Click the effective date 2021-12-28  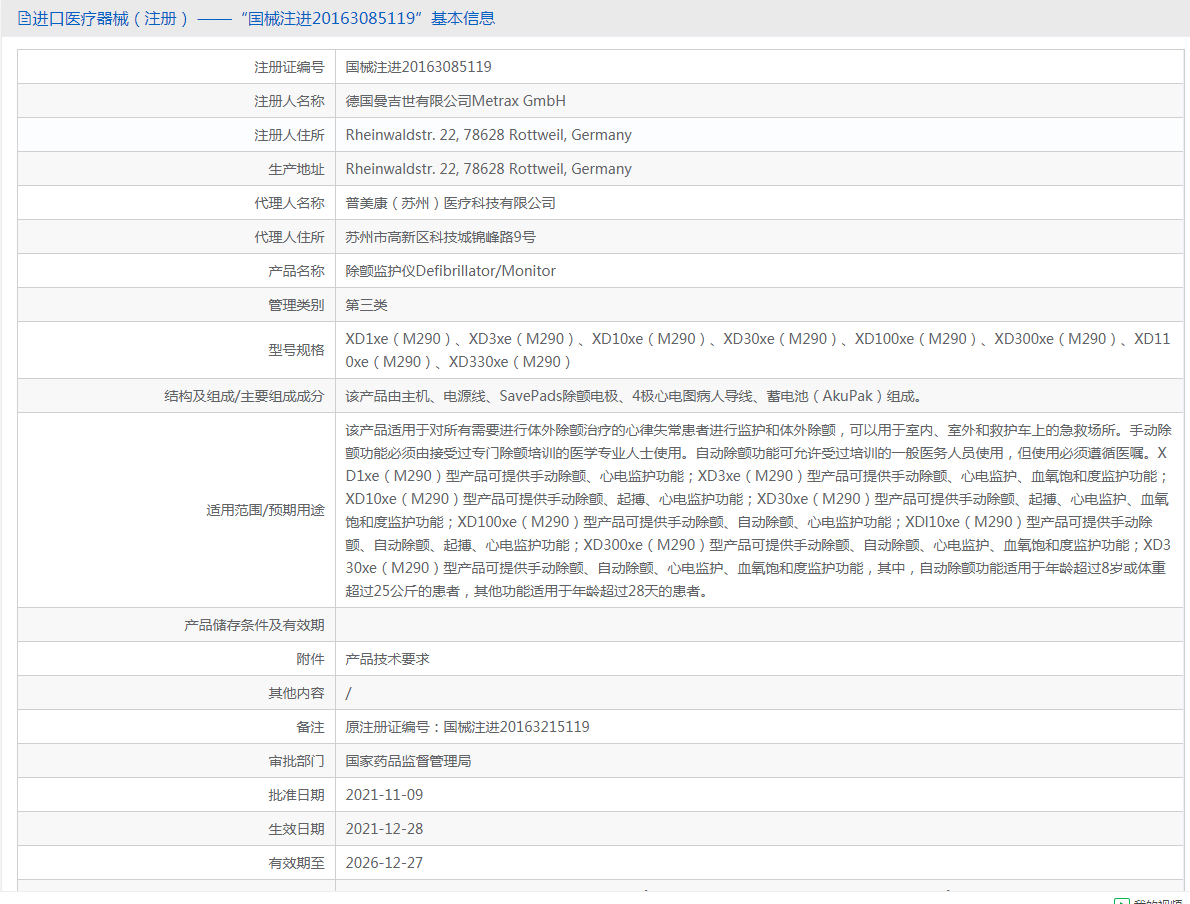(384, 829)
